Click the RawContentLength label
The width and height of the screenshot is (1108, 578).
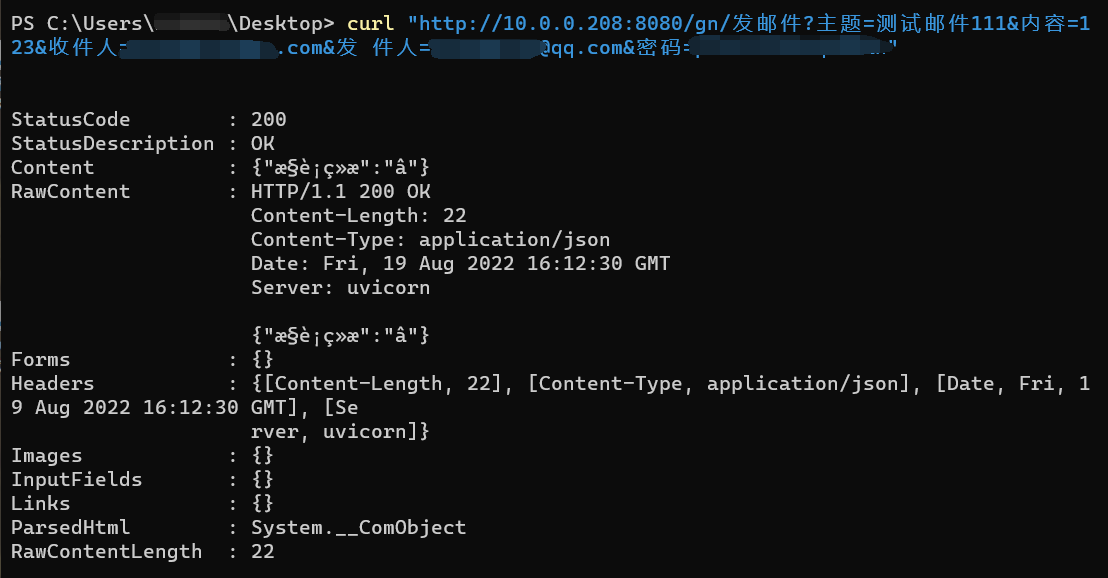pyautogui.click(x=106, y=551)
